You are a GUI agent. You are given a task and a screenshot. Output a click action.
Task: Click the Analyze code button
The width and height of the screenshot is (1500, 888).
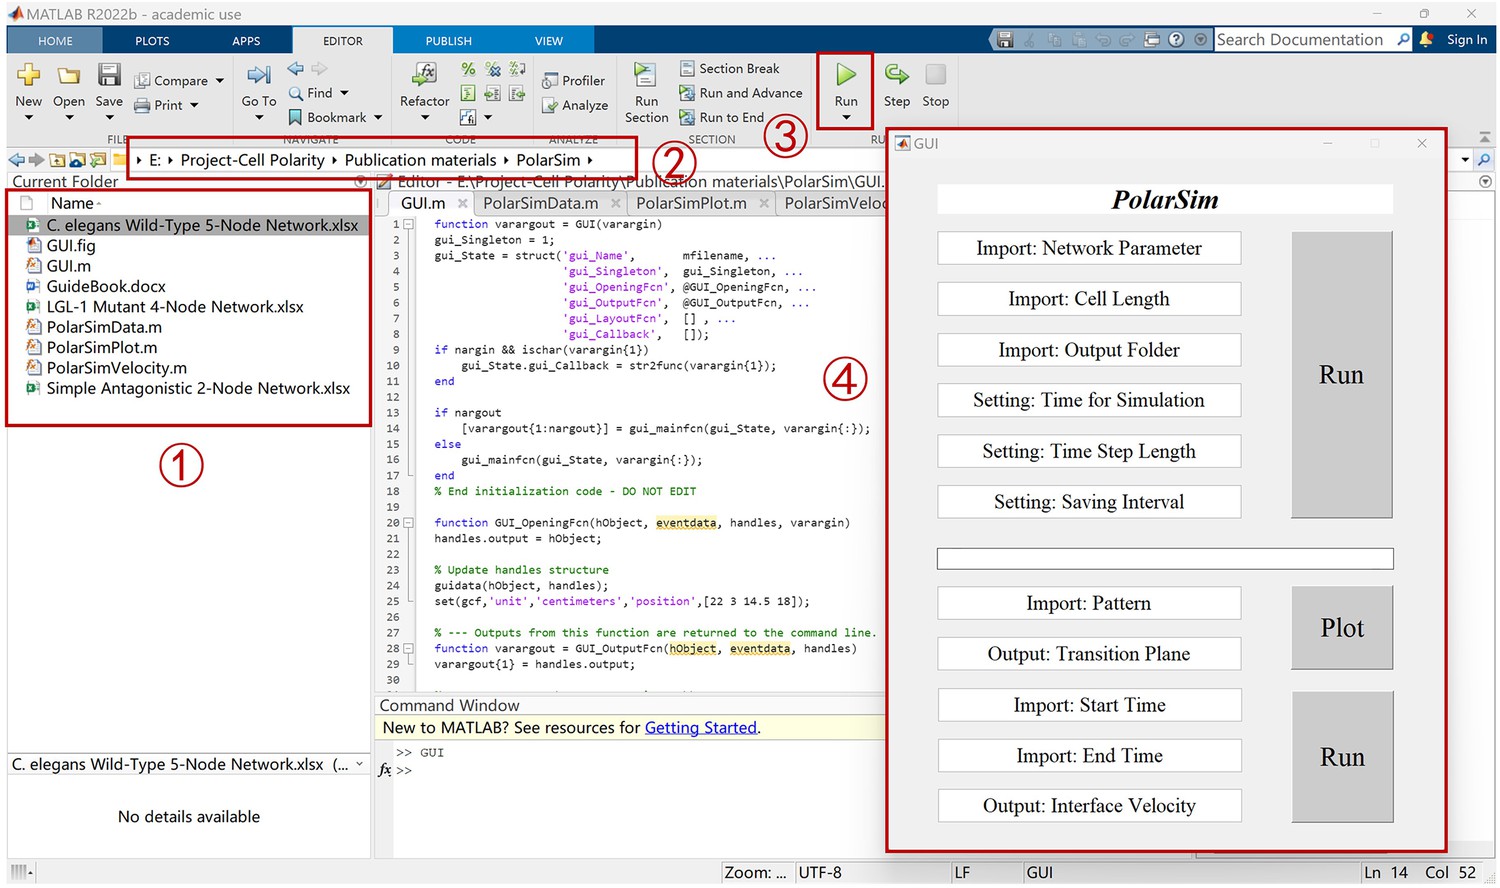pos(575,105)
